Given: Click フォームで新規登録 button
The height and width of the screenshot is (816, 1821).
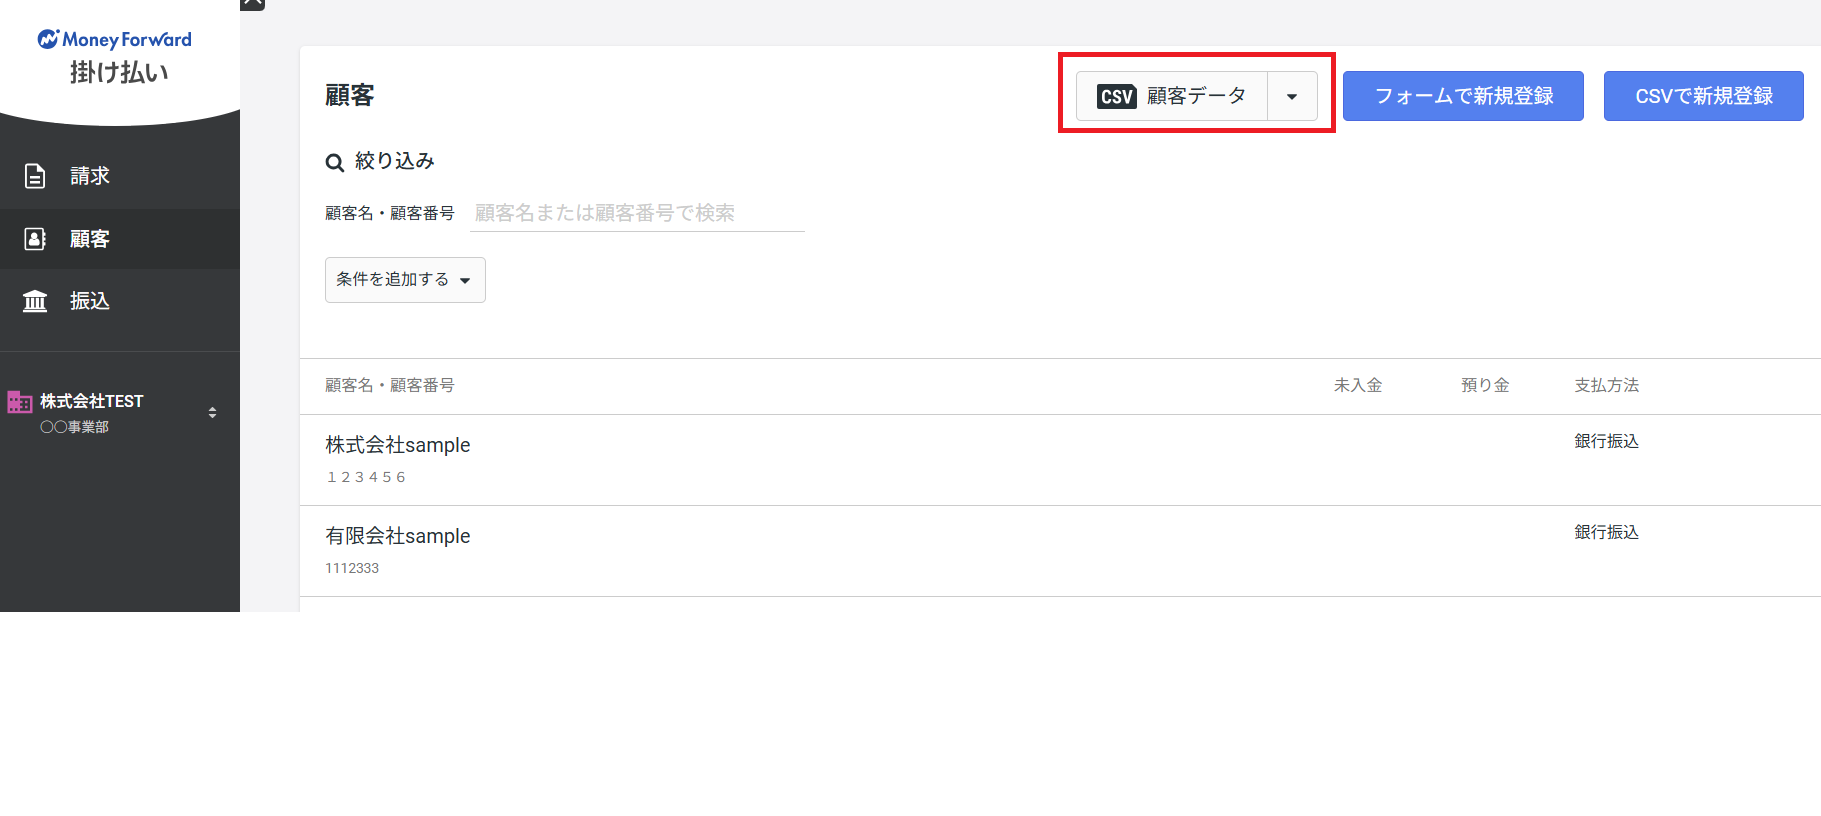Looking at the screenshot, I should pos(1463,96).
